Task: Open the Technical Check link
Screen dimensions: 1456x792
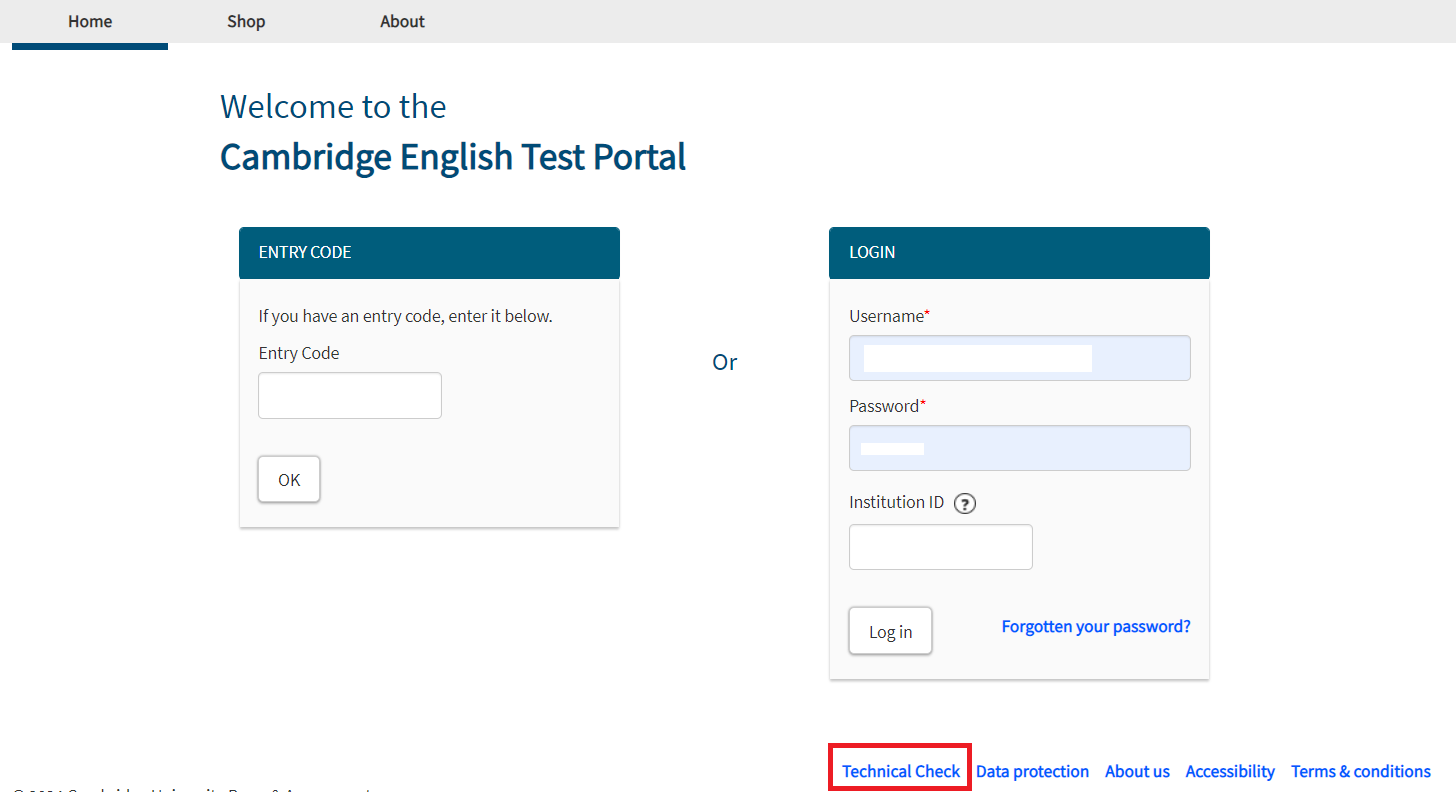Action: click(901, 771)
